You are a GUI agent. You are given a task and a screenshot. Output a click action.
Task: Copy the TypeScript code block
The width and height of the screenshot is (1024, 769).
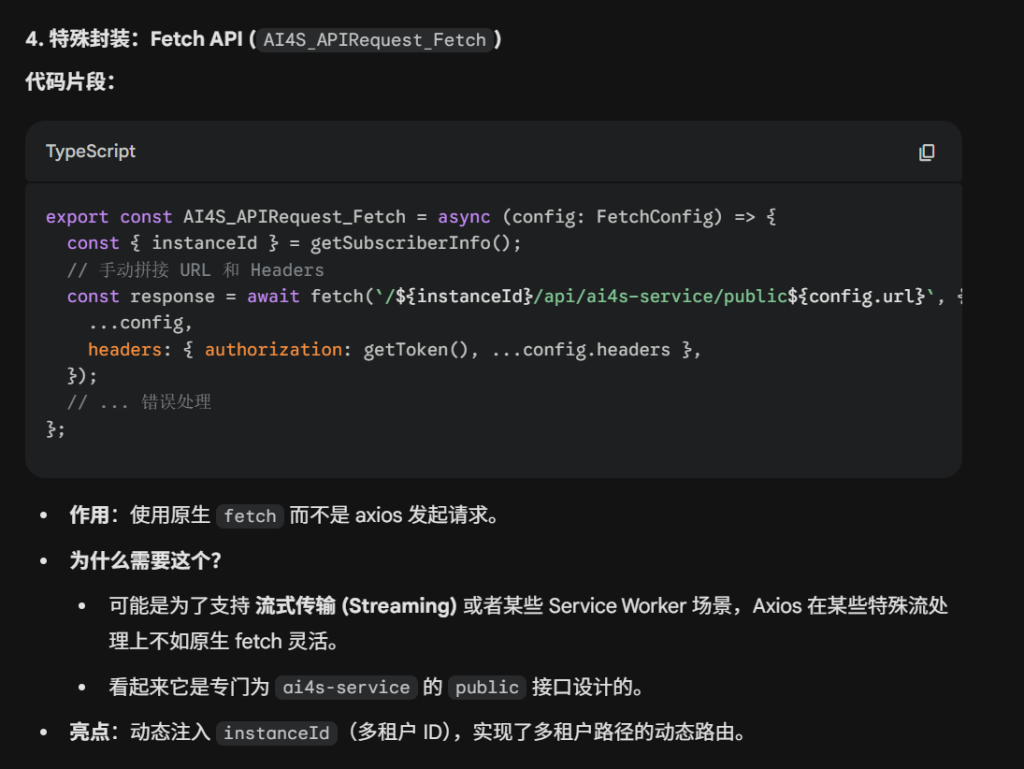pos(926,152)
